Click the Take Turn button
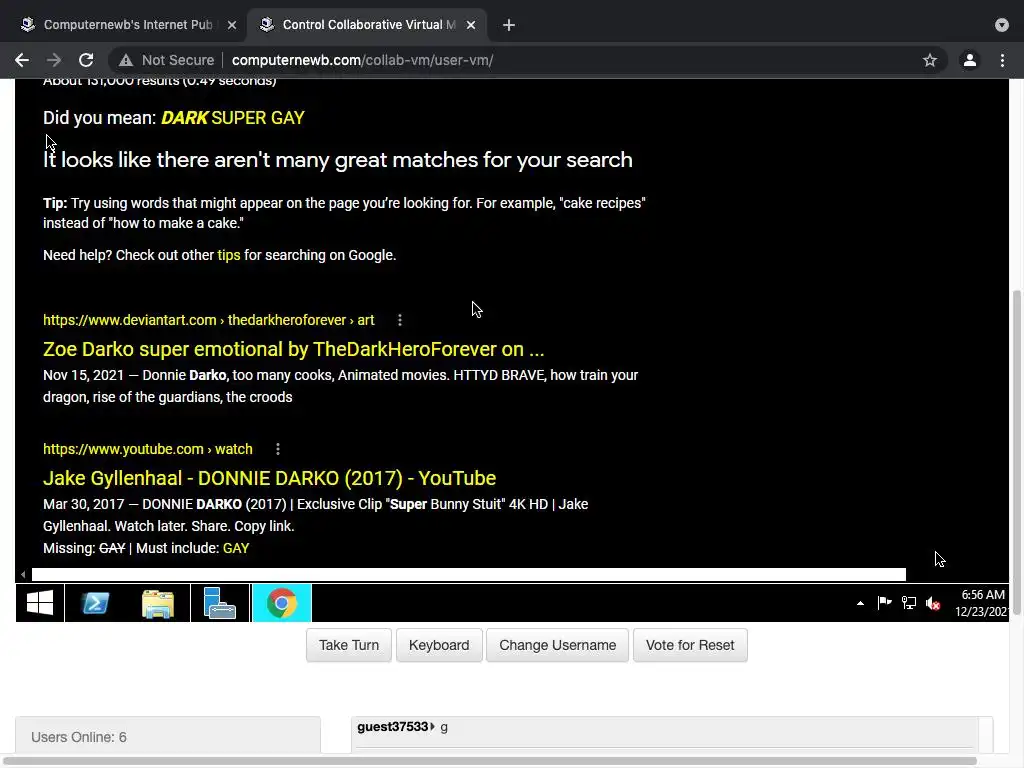 point(349,645)
